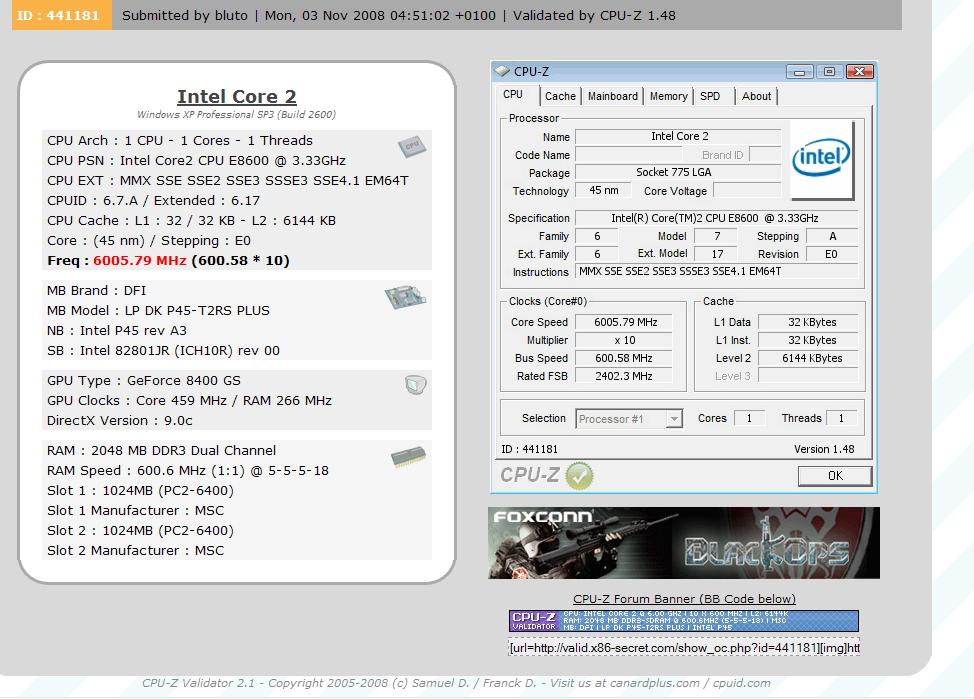
Task: Switch to the Mainboard tab
Action: [612, 96]
